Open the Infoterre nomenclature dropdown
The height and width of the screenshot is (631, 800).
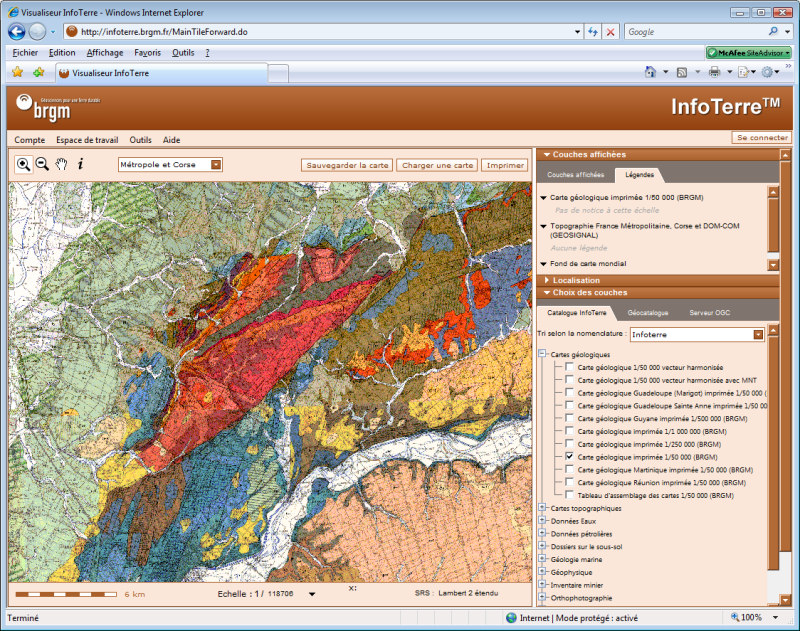click(x=697, y=335)
